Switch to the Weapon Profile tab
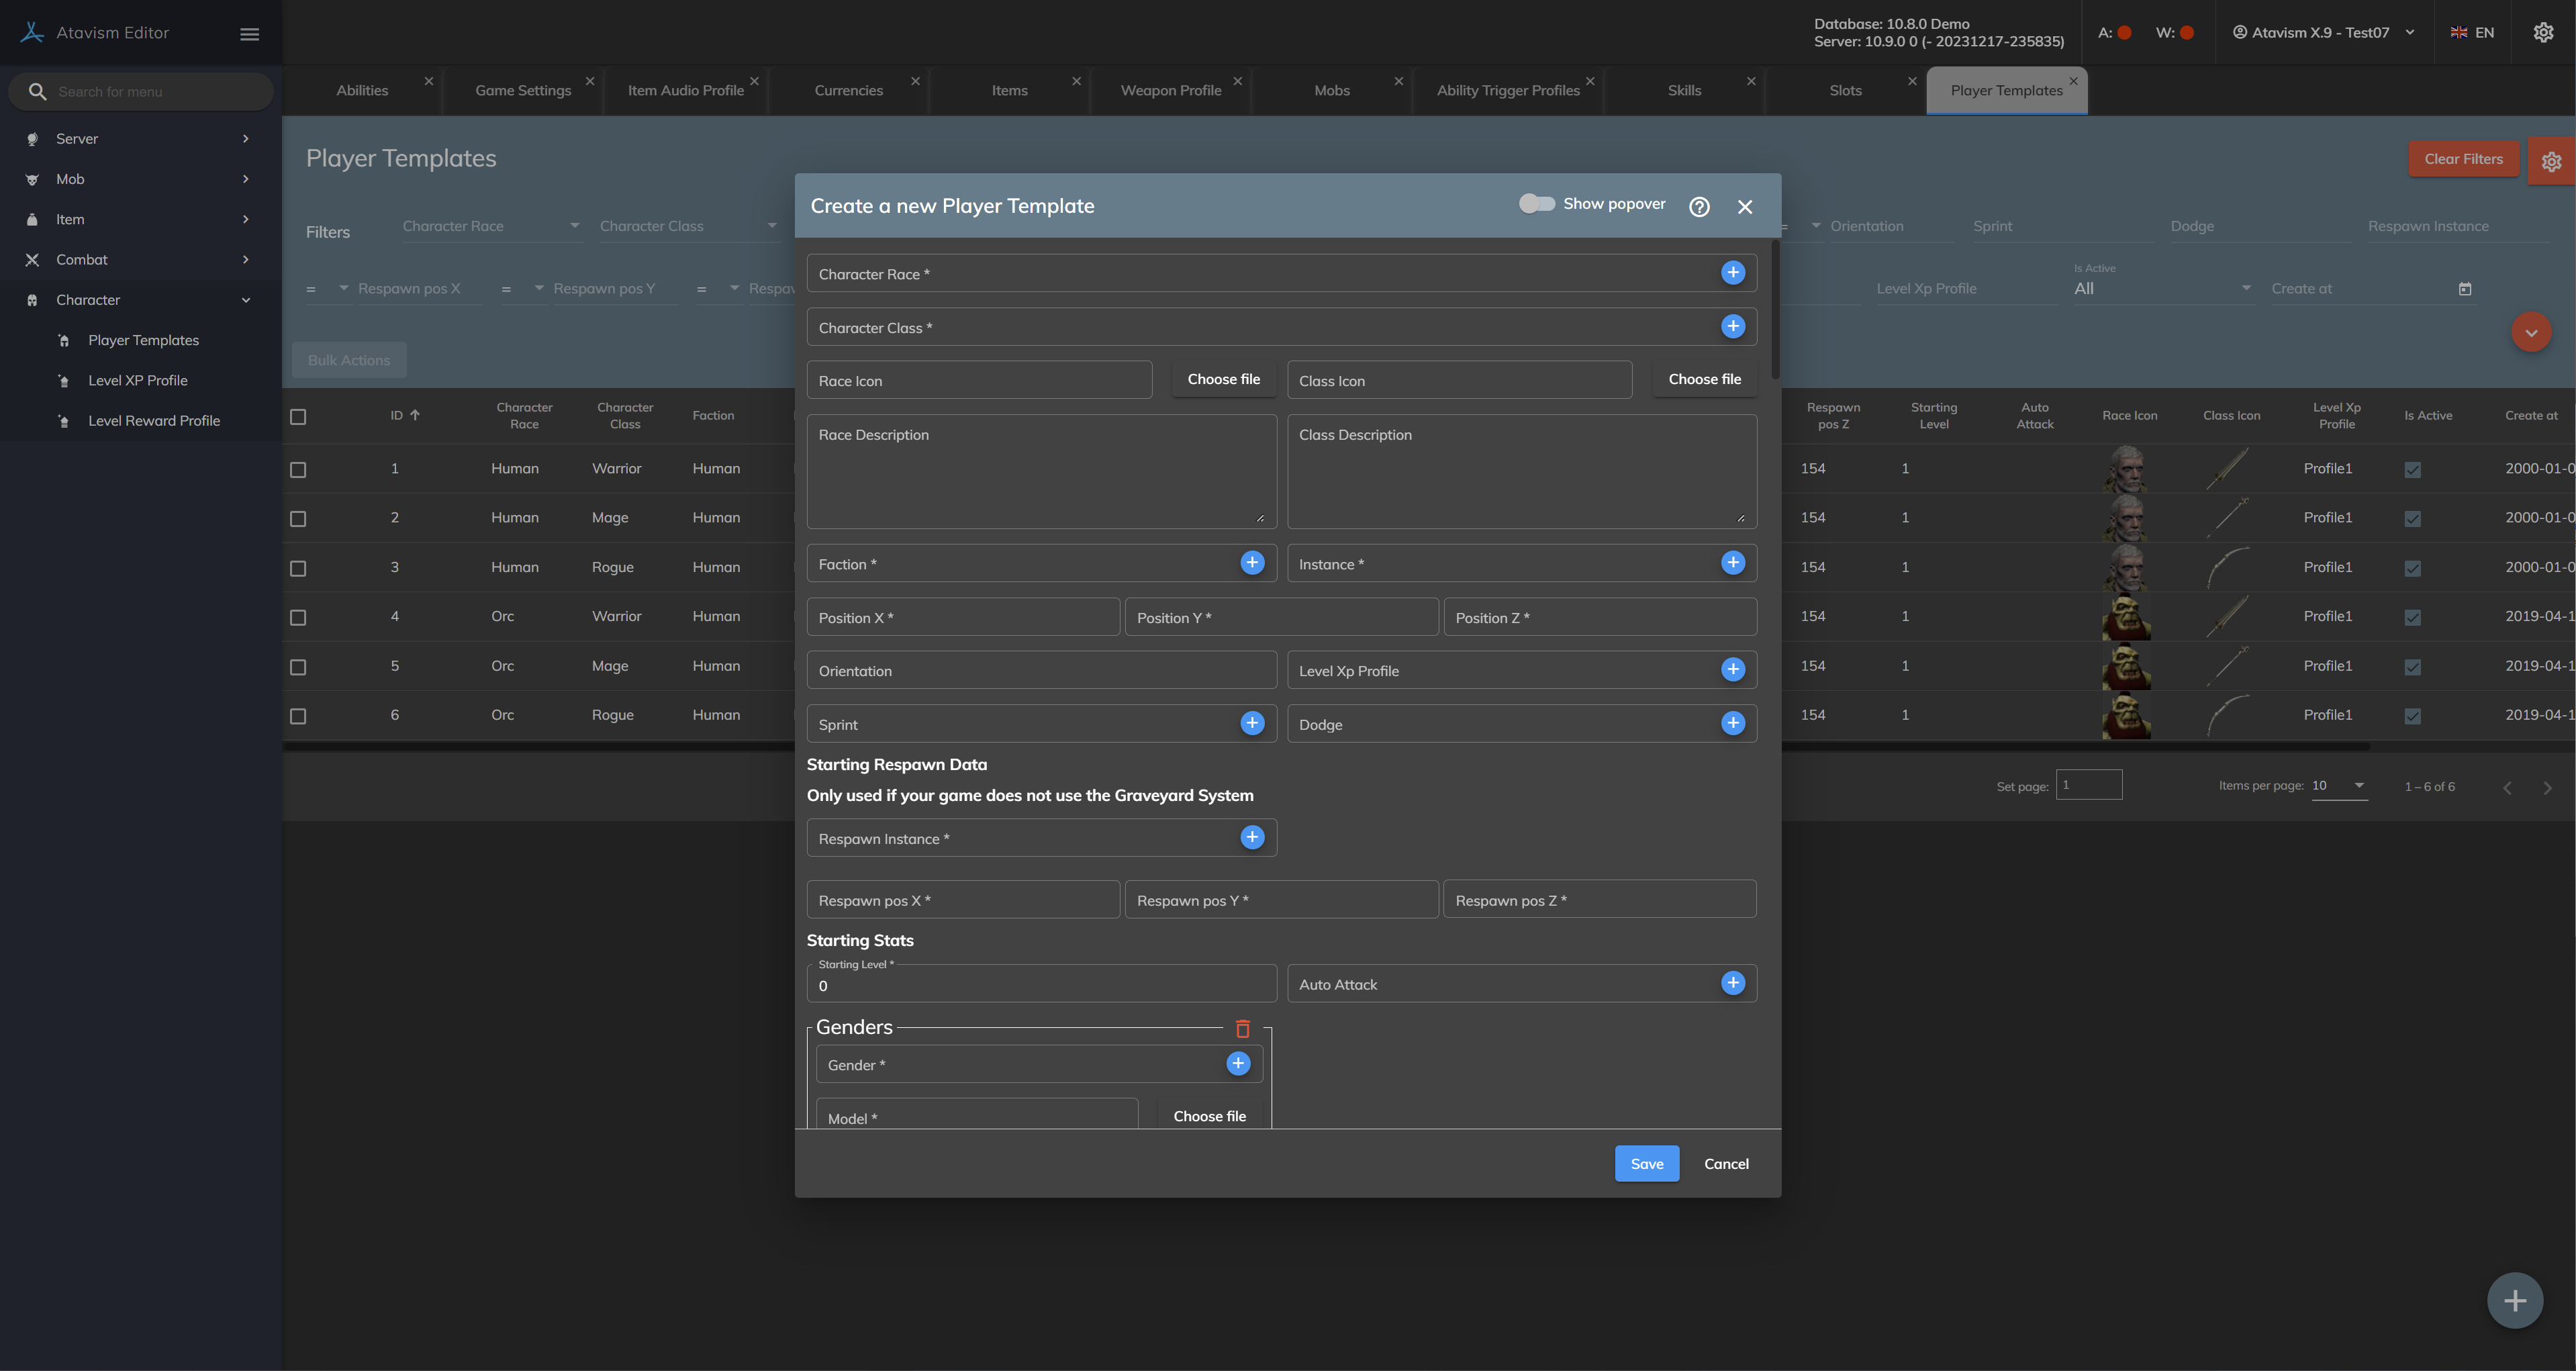 coord(1170,91)
